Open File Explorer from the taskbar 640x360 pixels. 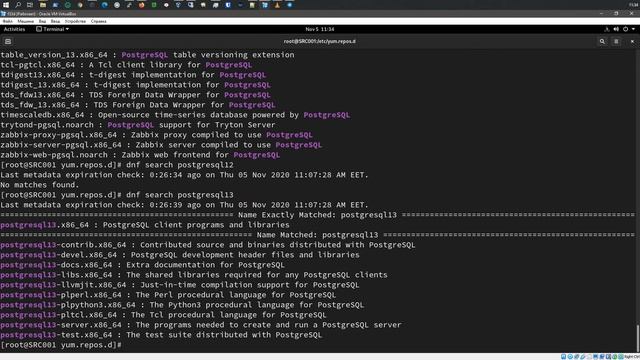coord(43,5)
